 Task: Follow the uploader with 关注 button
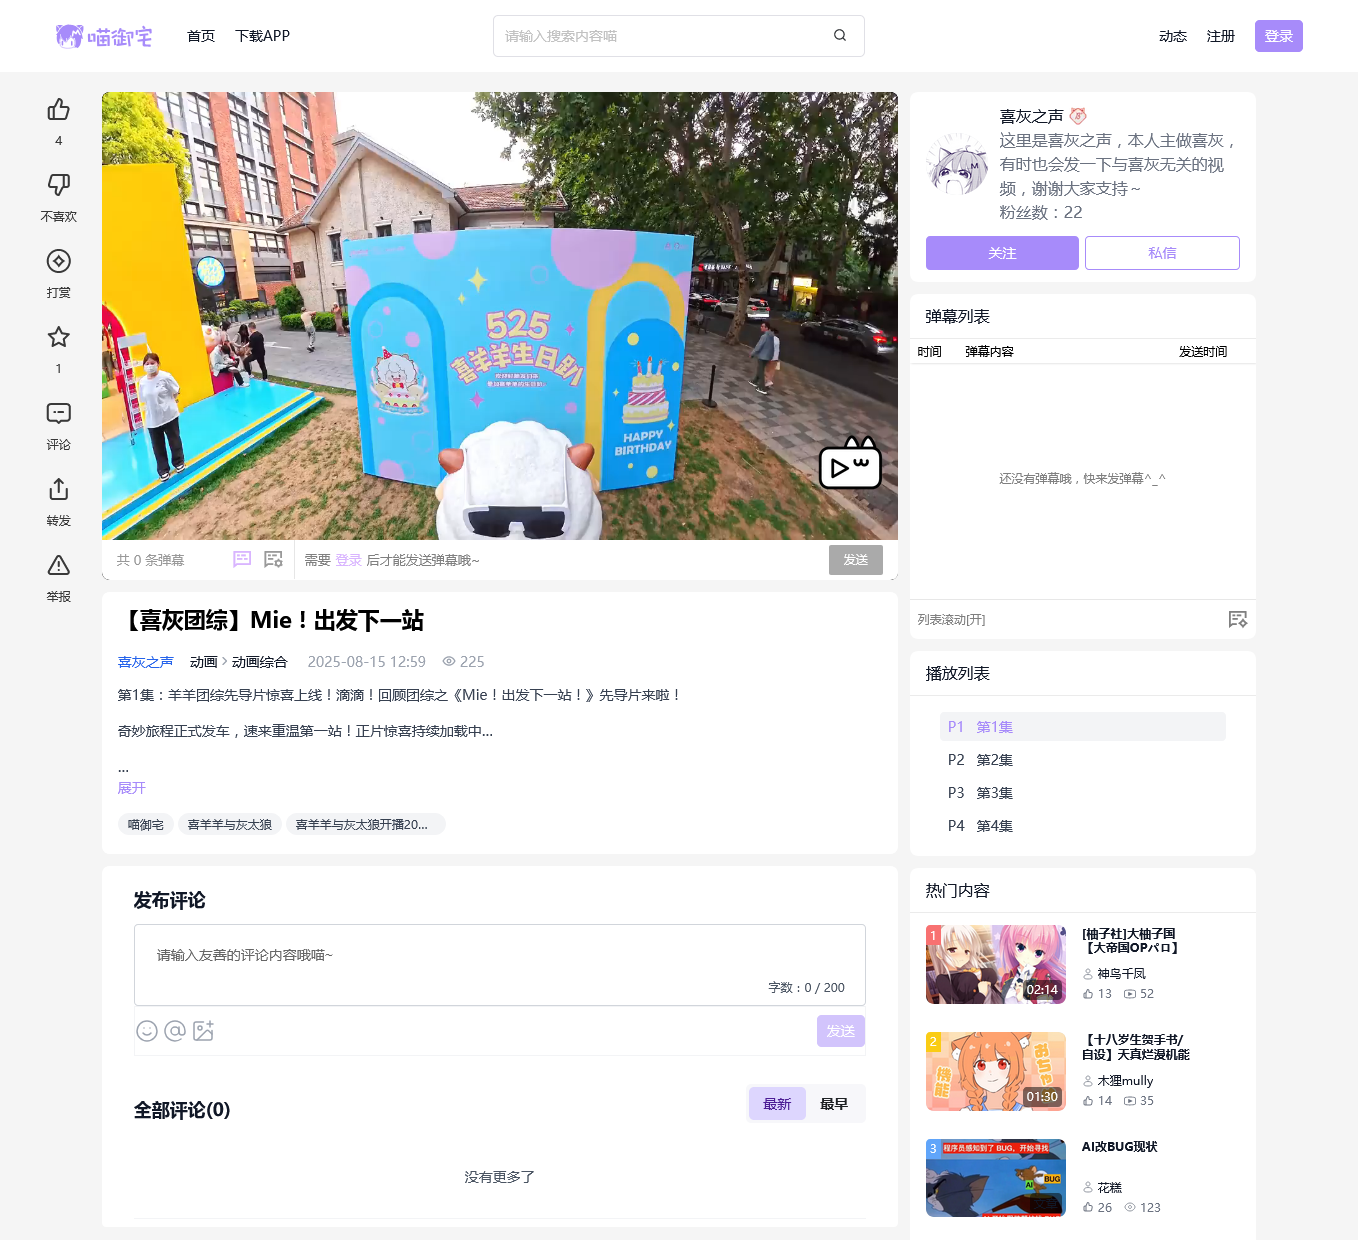point(1002,253)
